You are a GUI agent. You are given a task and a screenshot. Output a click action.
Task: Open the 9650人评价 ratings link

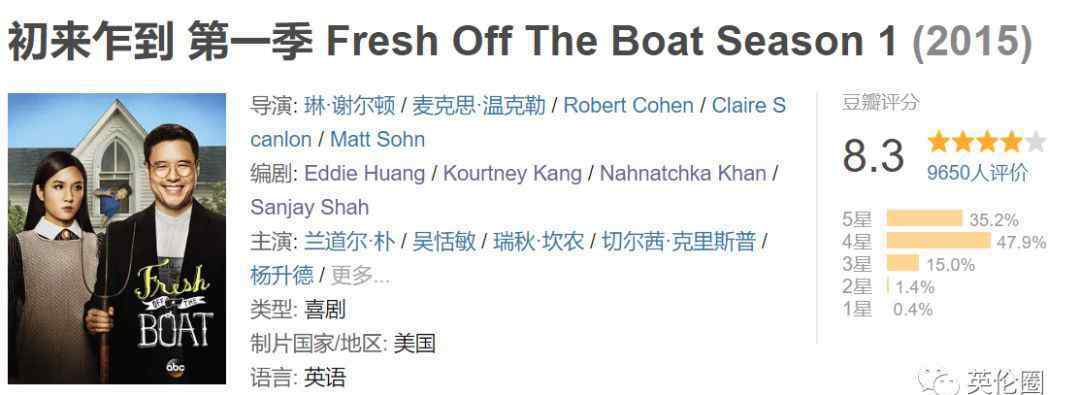pos(977,173)
